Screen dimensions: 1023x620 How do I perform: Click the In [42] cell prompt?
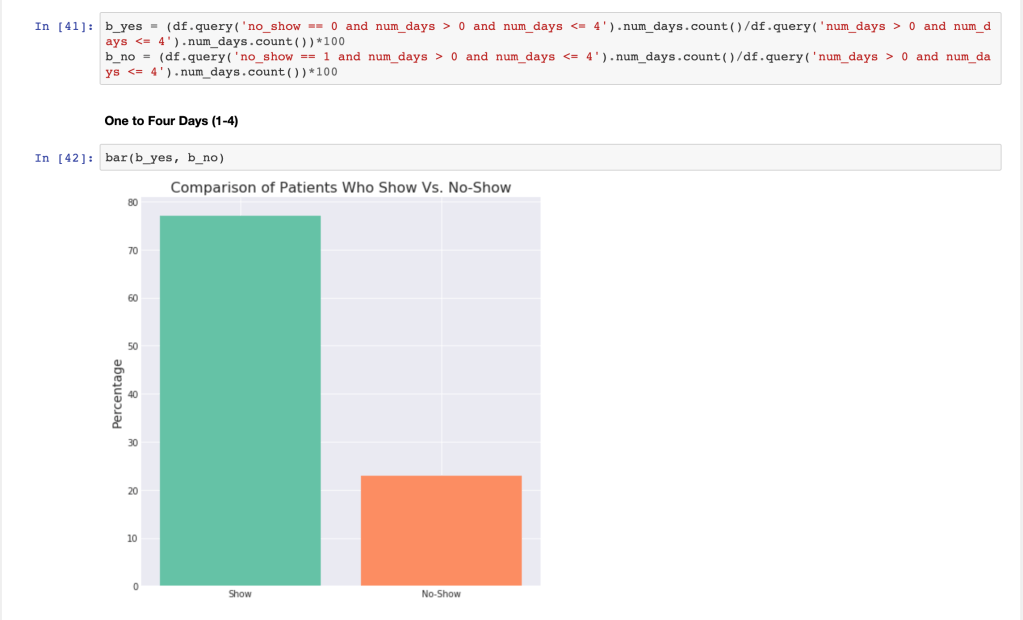pyautogui.click(x=63, y=158)
